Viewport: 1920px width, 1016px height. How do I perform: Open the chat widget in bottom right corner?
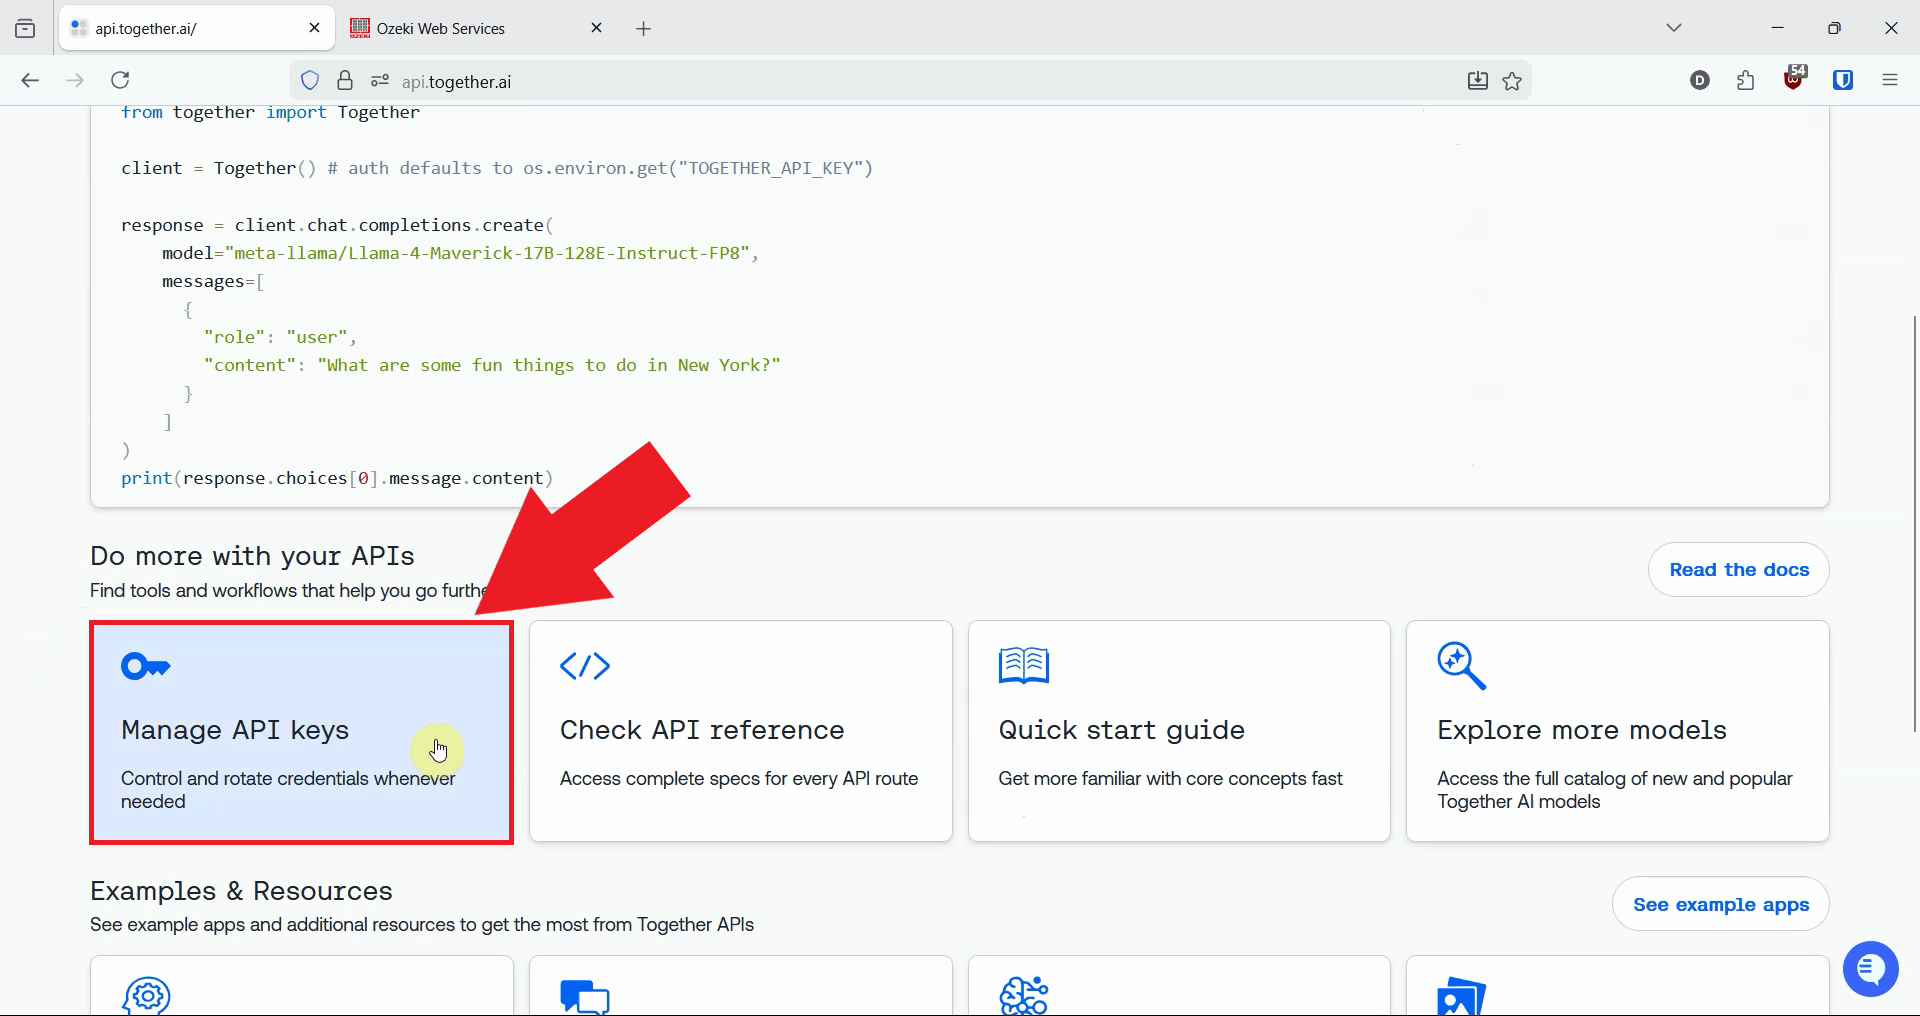(x=1870, y=968)
